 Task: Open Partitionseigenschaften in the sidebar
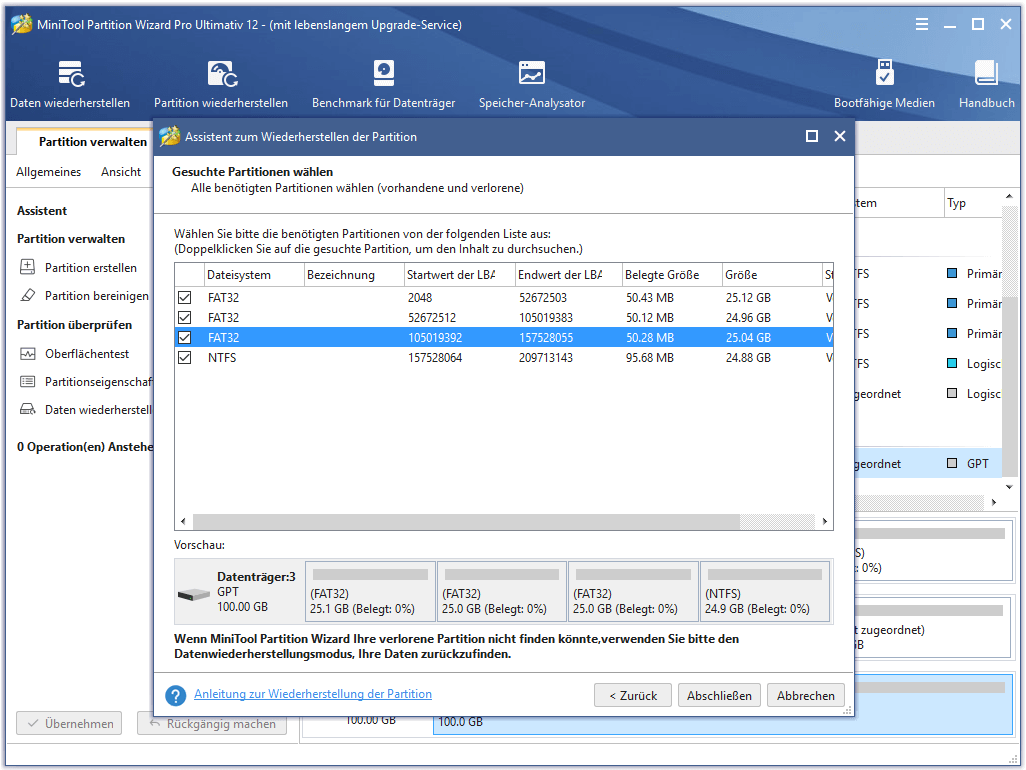pos(90,381)
